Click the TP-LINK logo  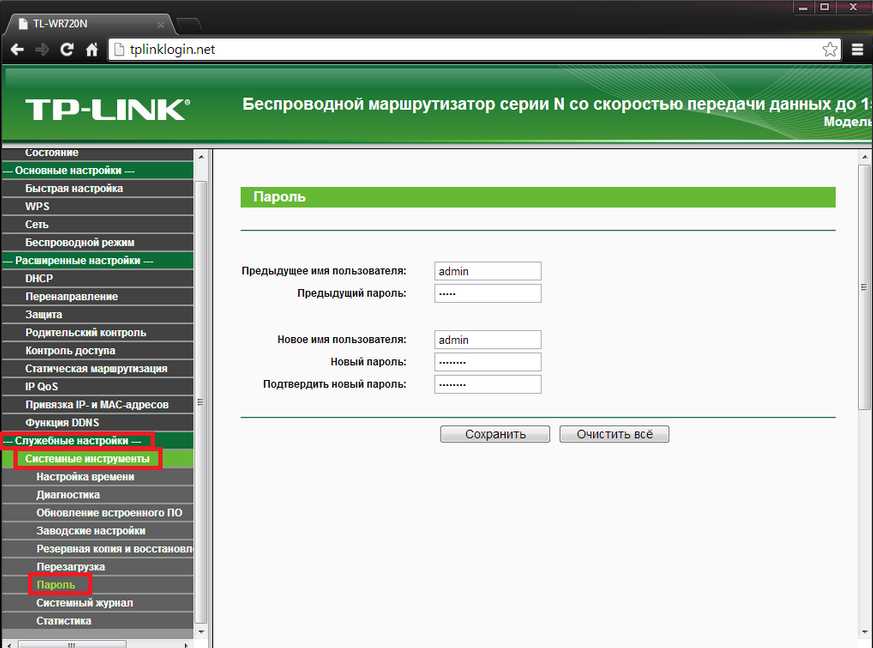pos(107,109)
